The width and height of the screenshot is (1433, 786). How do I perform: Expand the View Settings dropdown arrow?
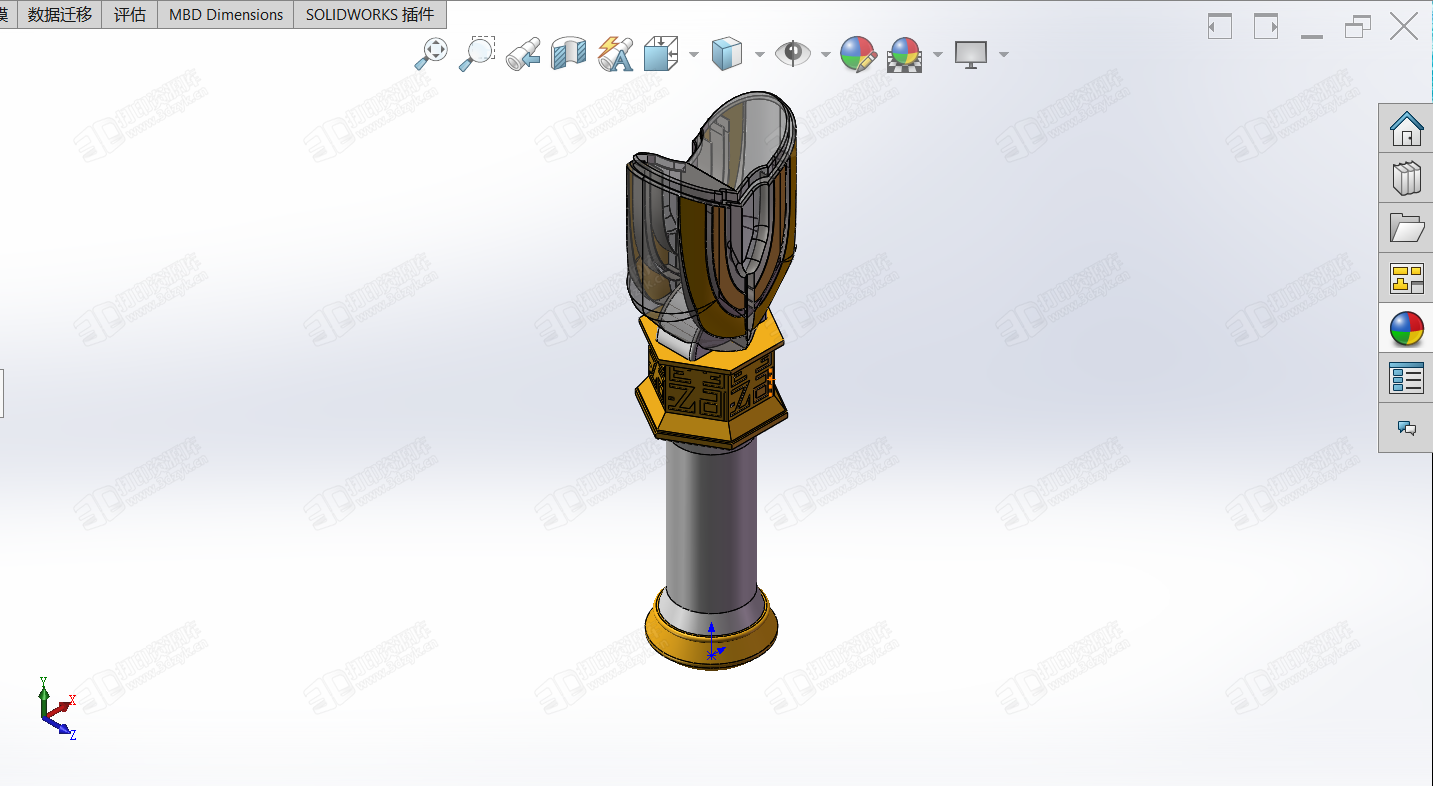1003,54
